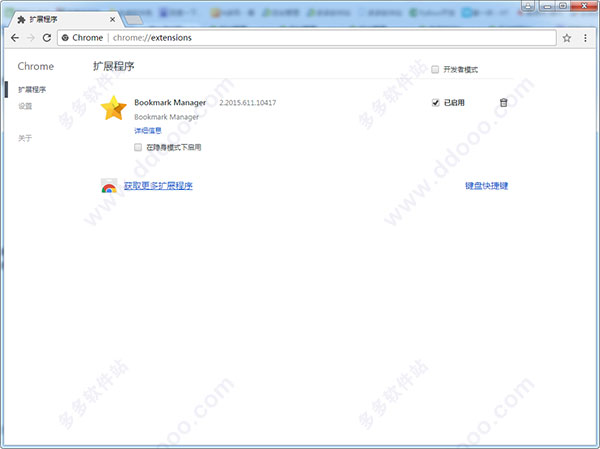The width and height of the screenshot is (600, 449).
Task: Select 设置 in the sidebar
Action: click(x=25, y=106)
